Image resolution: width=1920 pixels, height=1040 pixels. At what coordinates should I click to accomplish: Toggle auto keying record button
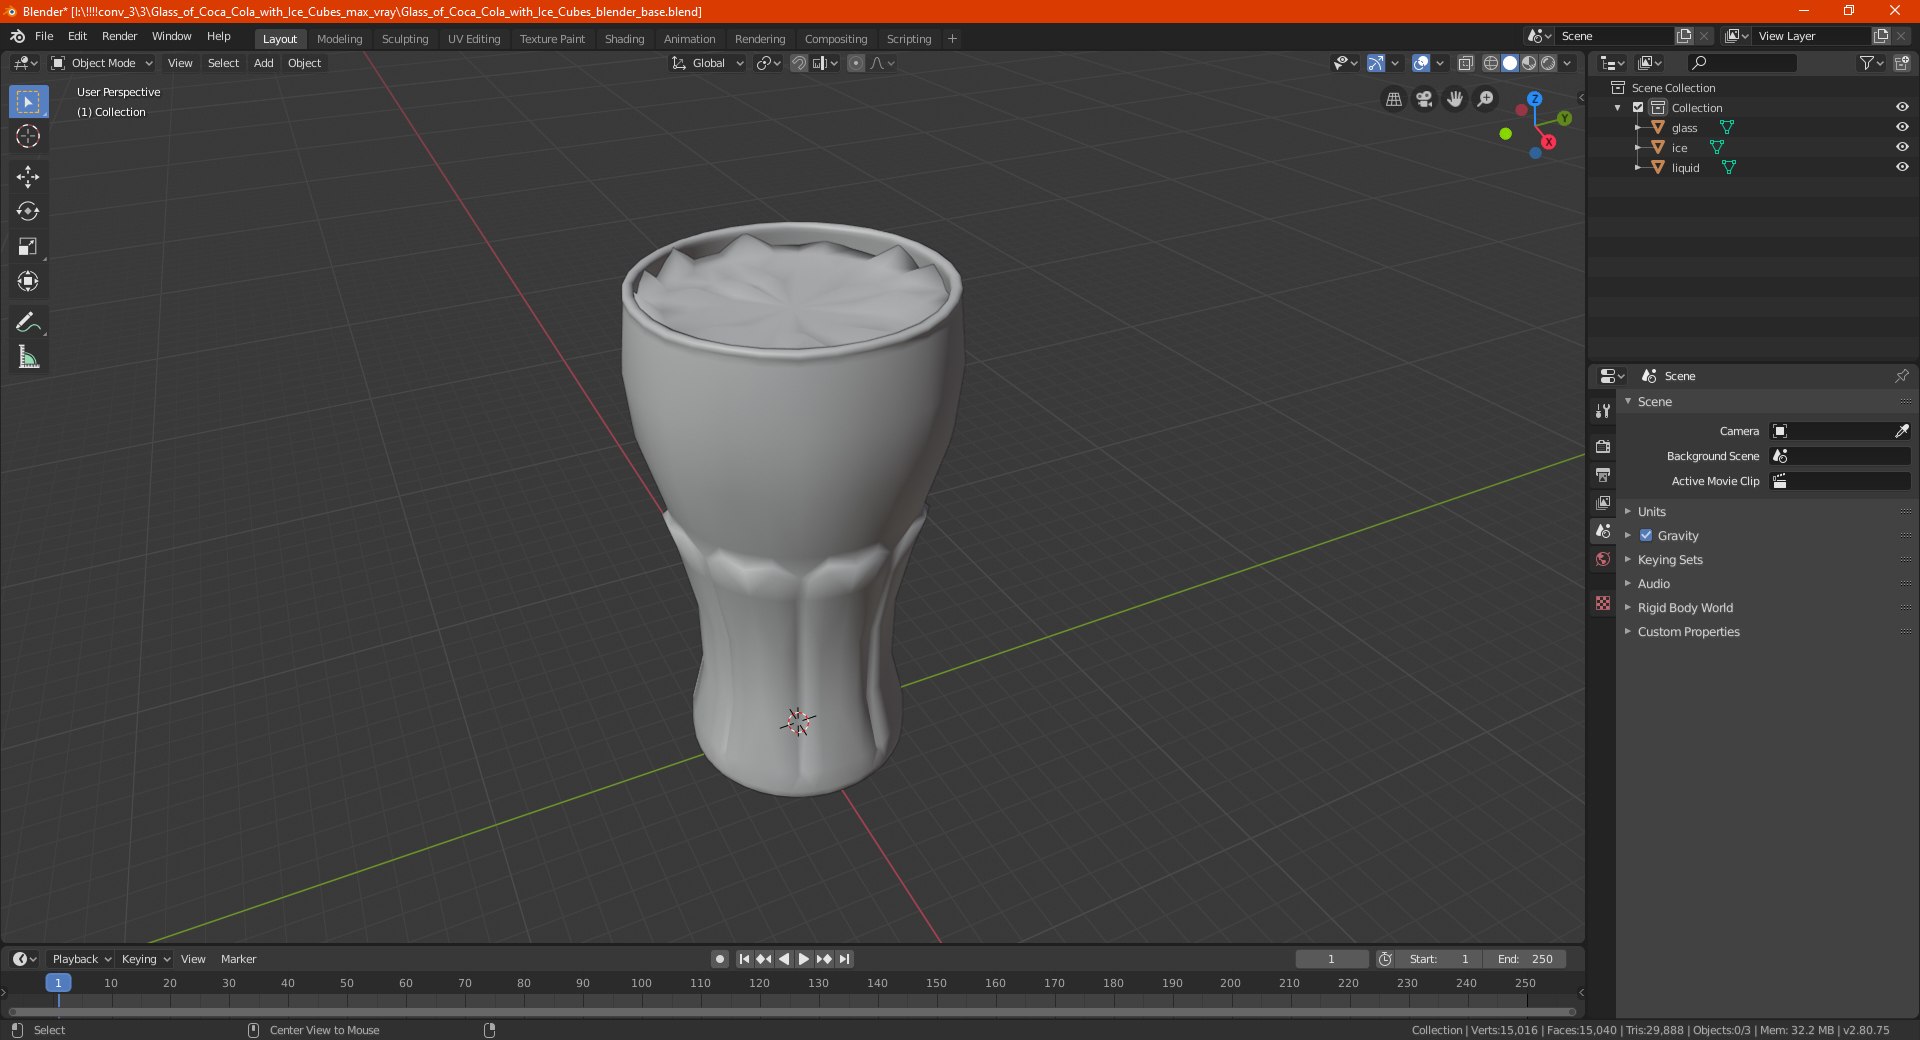[720, 959]
